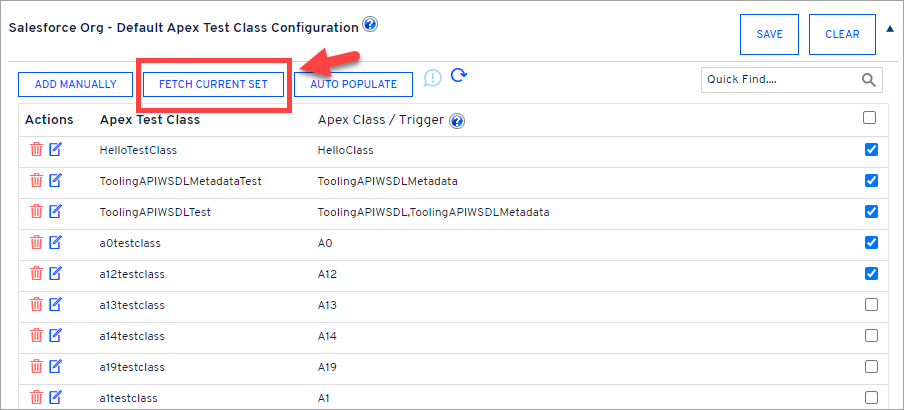Image resolution: width=904 pixels, height=410 pixels.
Task: Delete the HelloTestClass row
Action: click(36, 150)
